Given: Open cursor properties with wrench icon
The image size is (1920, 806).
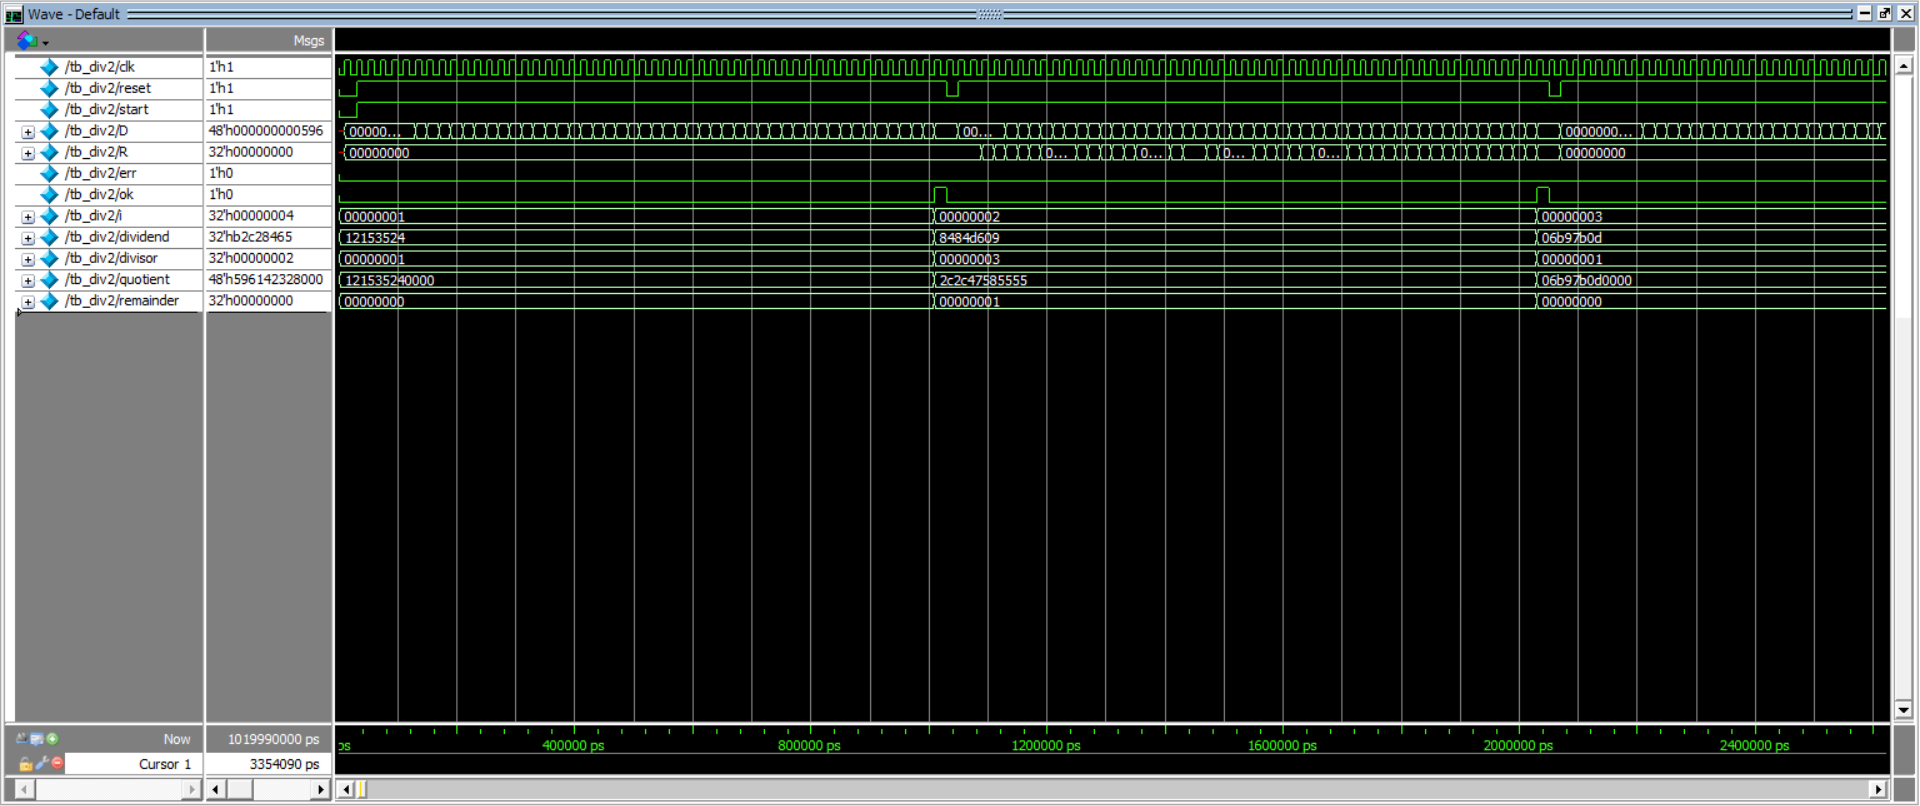Looking at the screenshot, I should pos(42,764).
